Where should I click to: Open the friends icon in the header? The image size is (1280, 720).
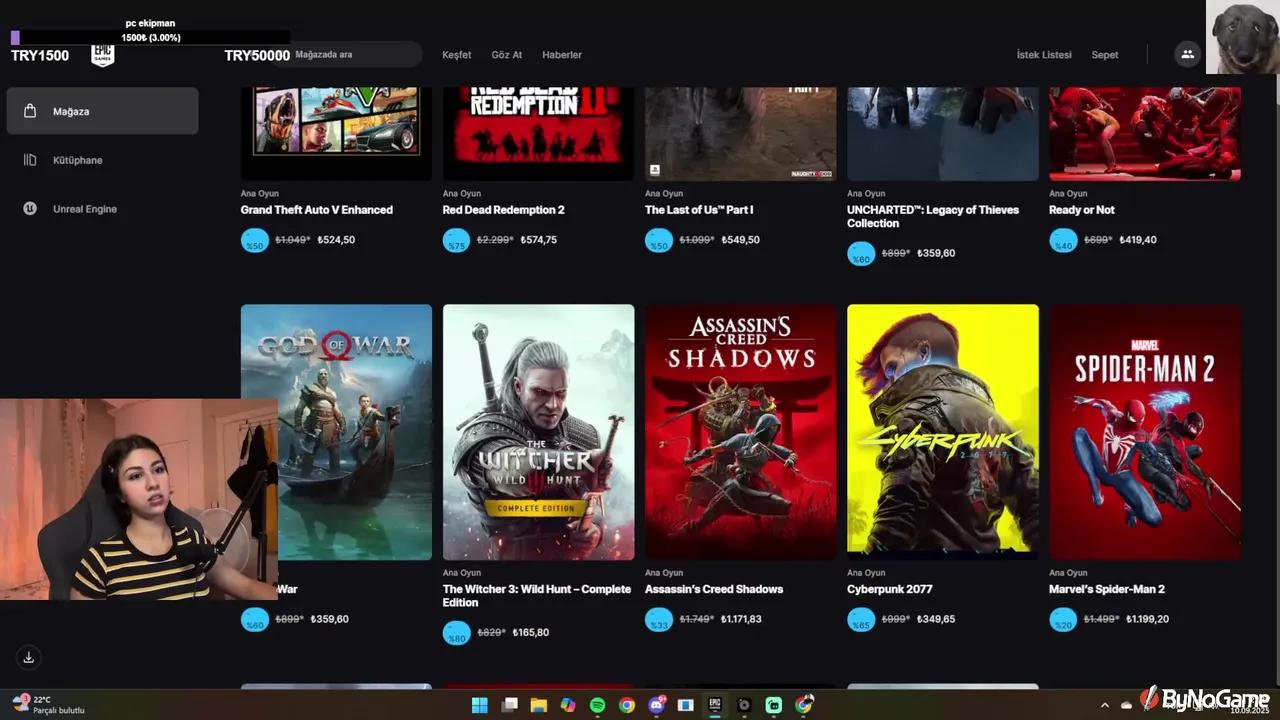pos(1187,55)
